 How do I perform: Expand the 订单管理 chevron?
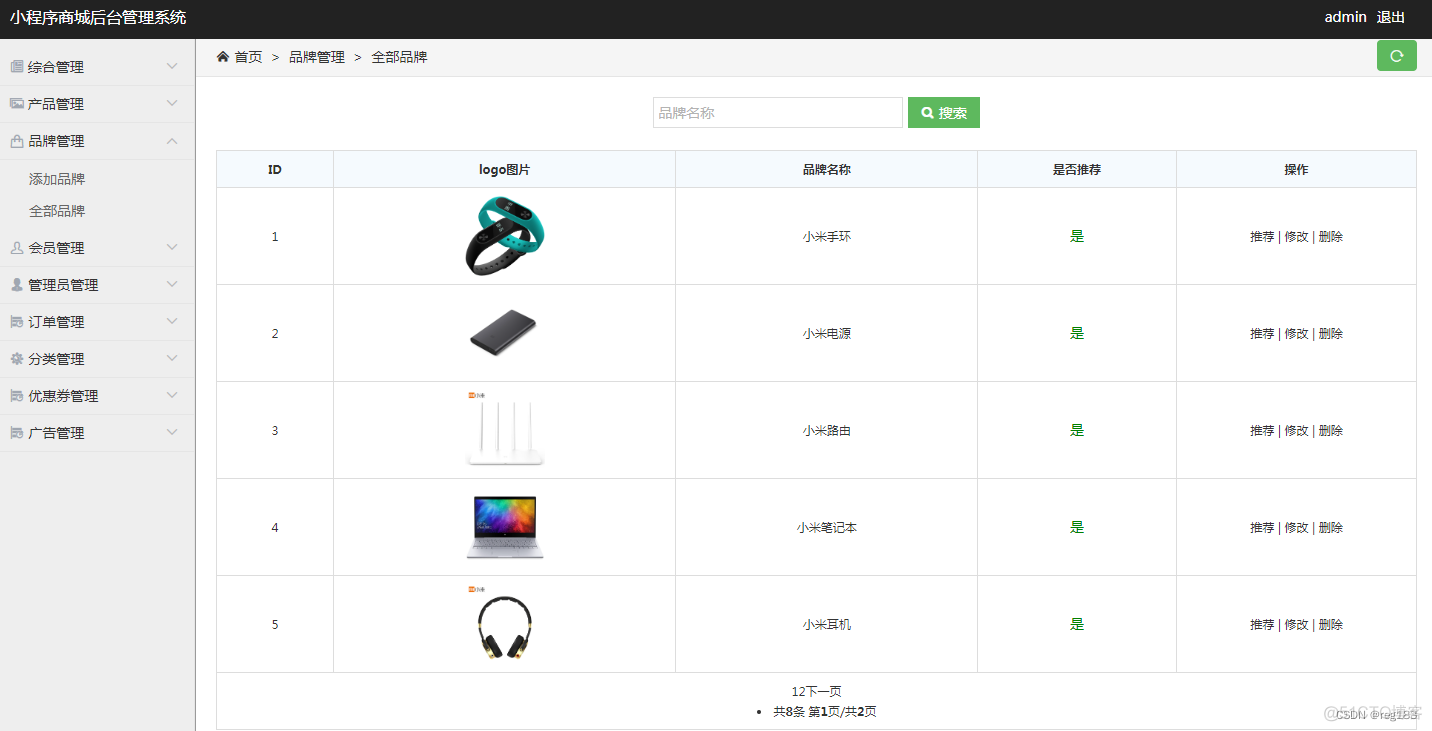172,321
